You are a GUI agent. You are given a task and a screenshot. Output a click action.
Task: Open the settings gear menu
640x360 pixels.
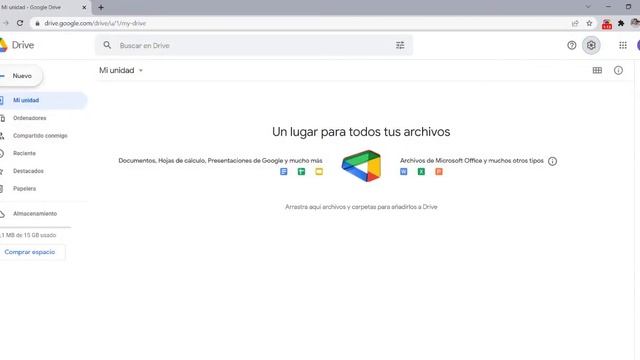(x=591, y=45)
